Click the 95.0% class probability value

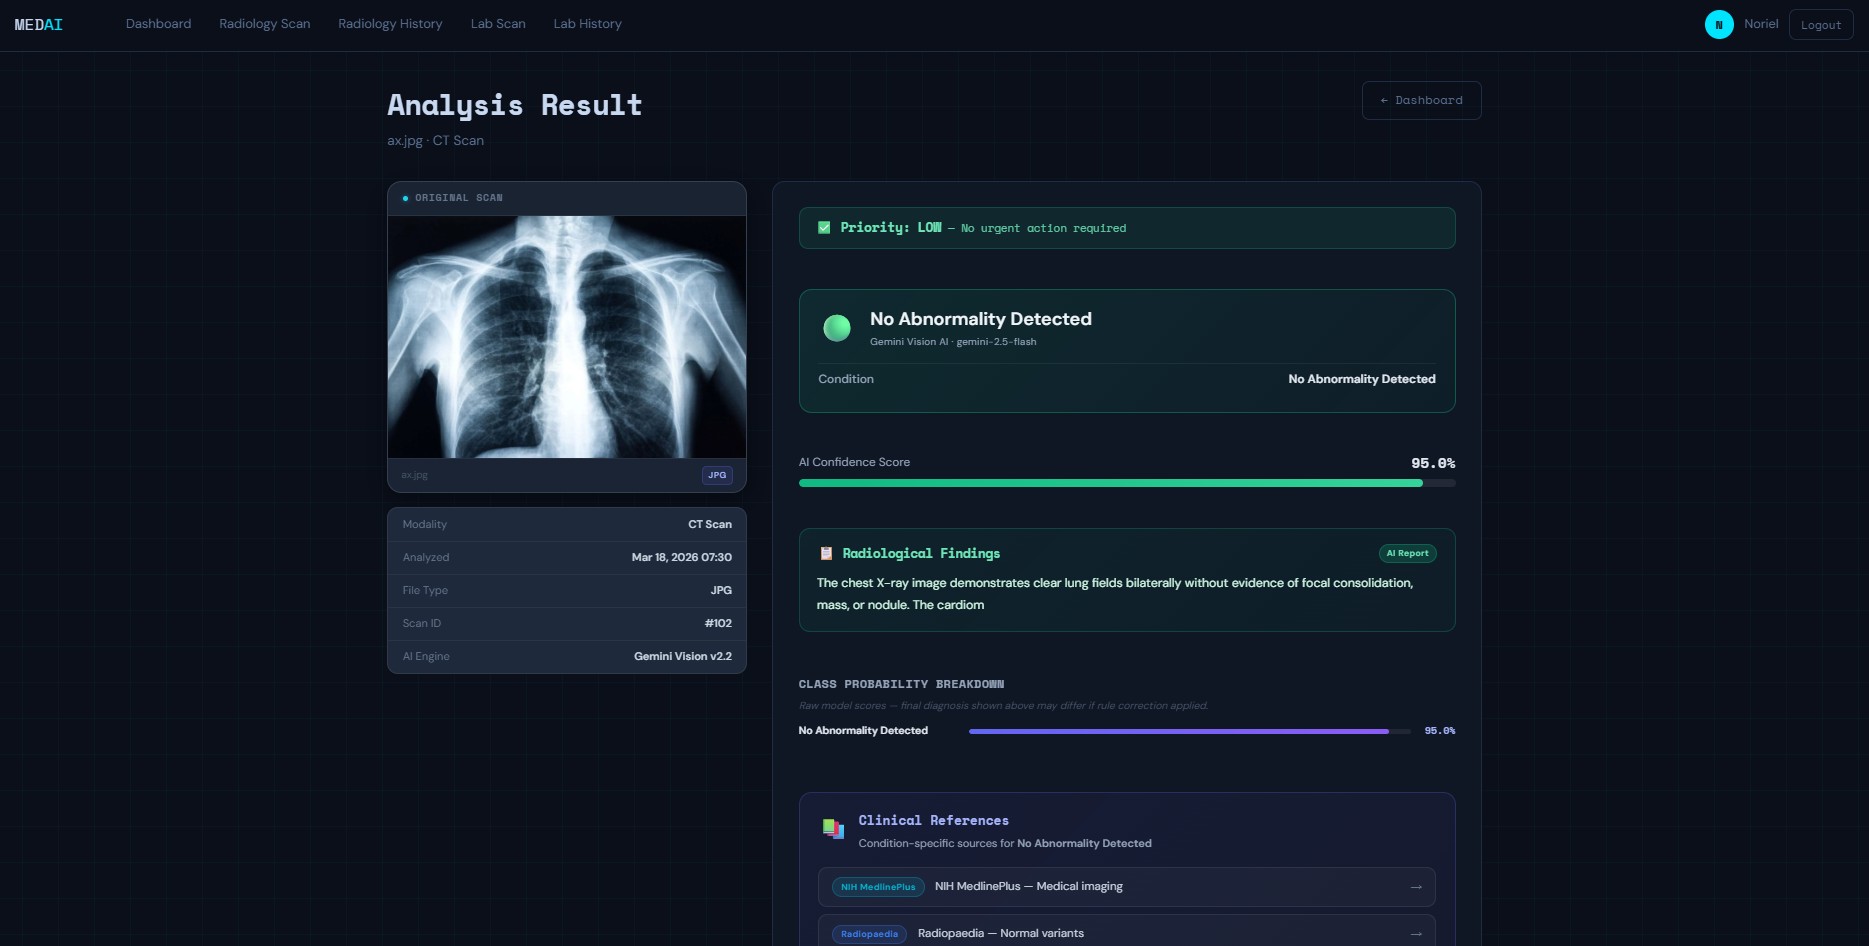coord(1440,731)
